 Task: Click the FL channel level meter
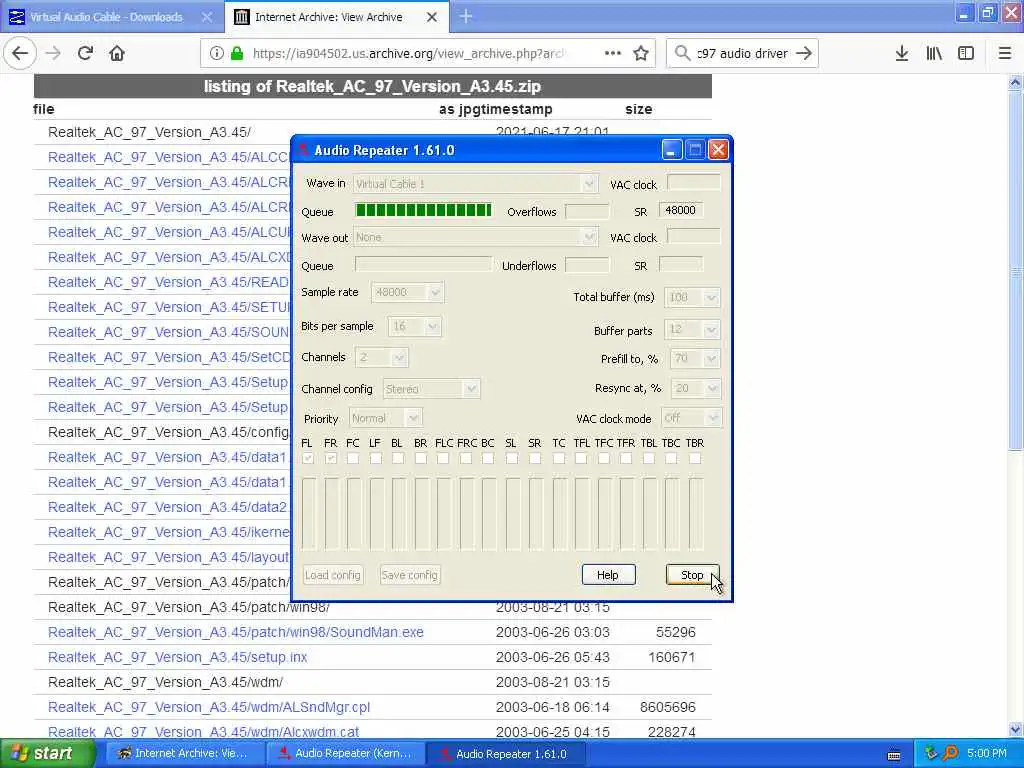[308, 513]
